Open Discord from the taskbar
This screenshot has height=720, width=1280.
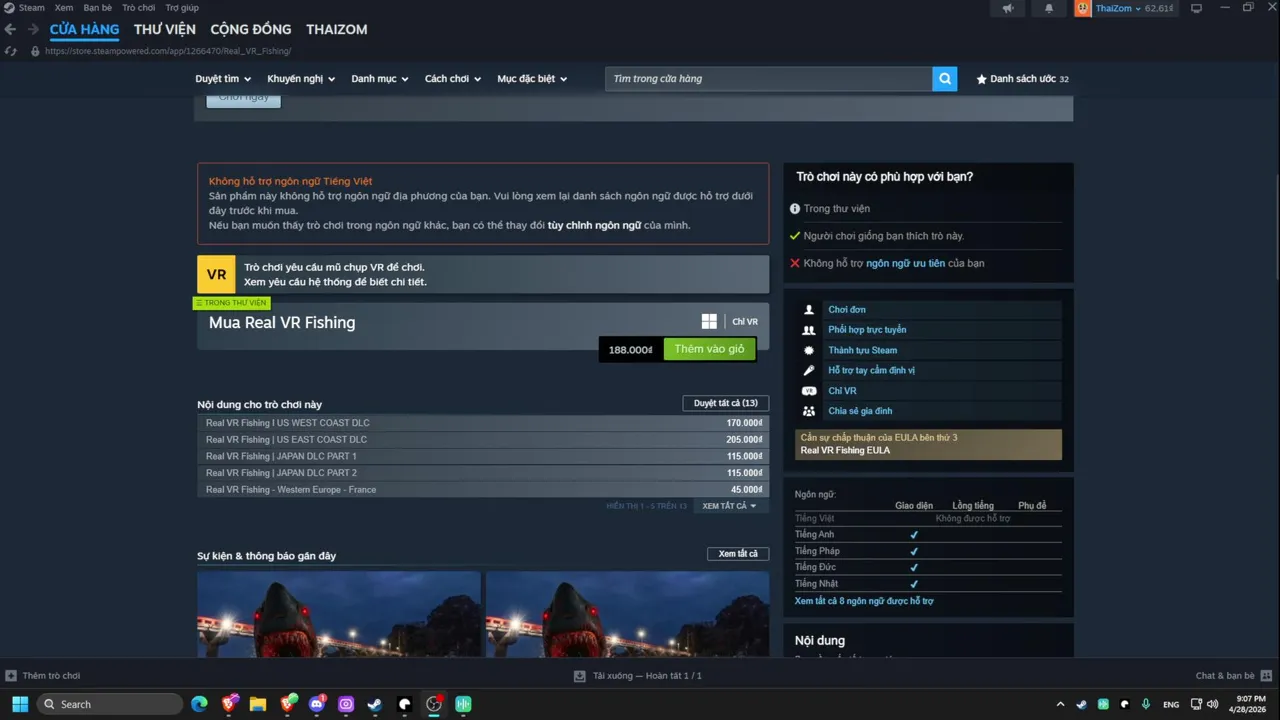pyautogui.click(x=317, y=704)
